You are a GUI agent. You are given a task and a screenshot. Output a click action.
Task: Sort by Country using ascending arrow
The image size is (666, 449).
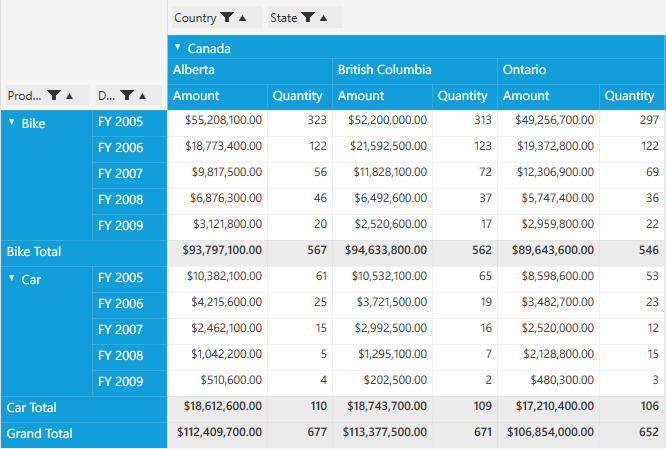243,18
